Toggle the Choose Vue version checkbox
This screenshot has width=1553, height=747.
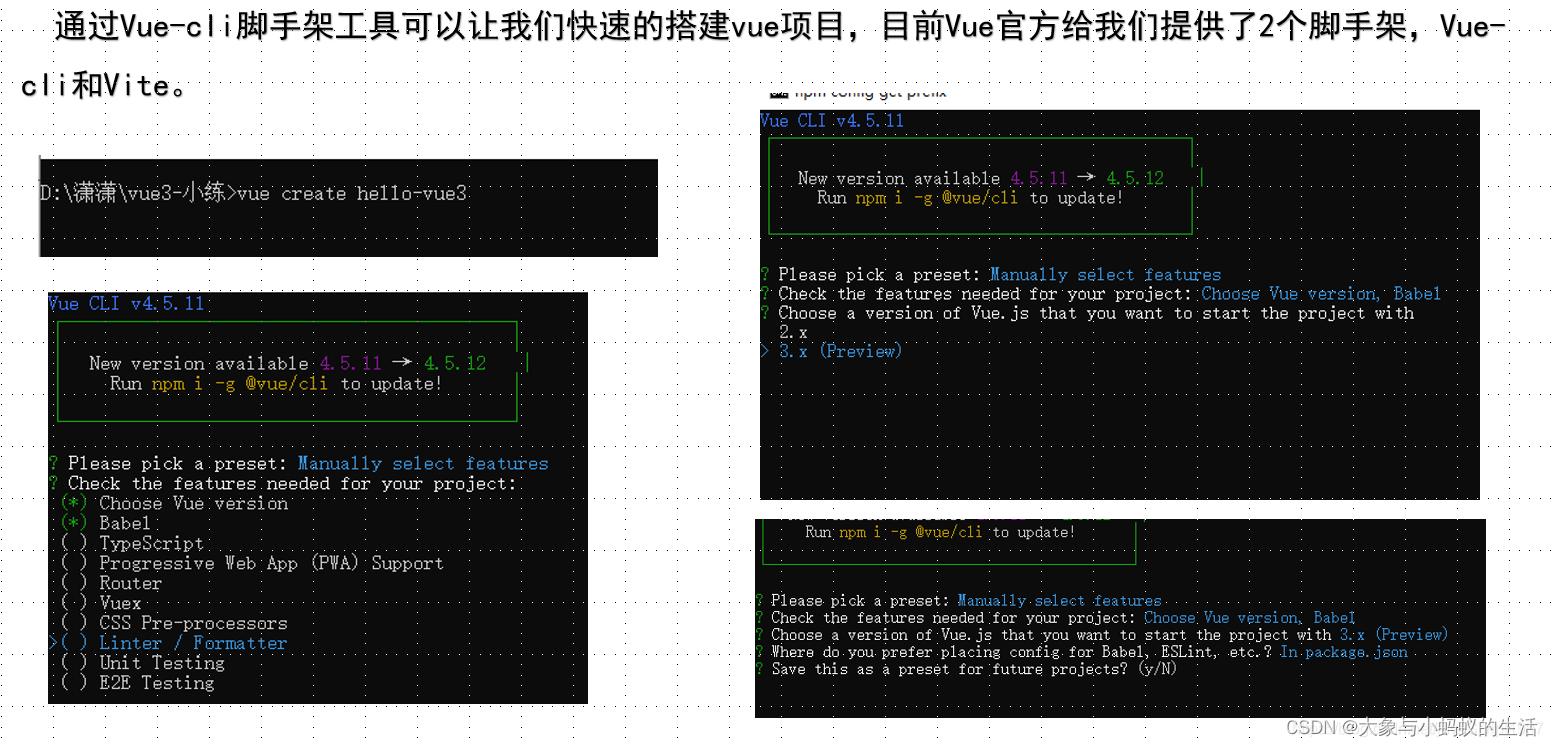74,503
